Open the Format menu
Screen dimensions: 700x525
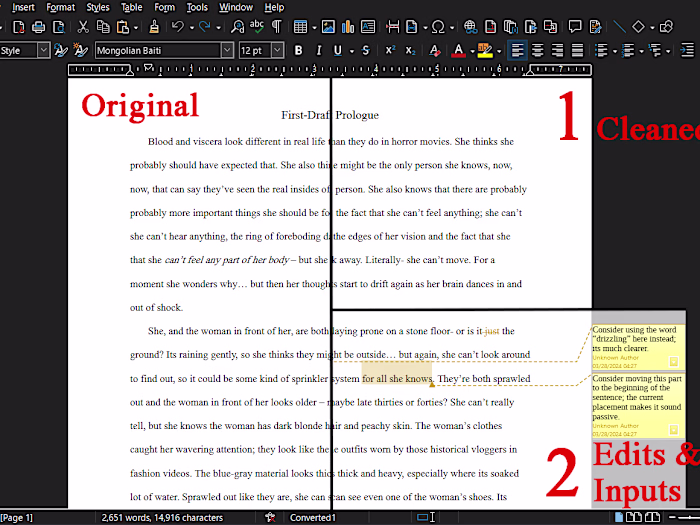point(60,7)
